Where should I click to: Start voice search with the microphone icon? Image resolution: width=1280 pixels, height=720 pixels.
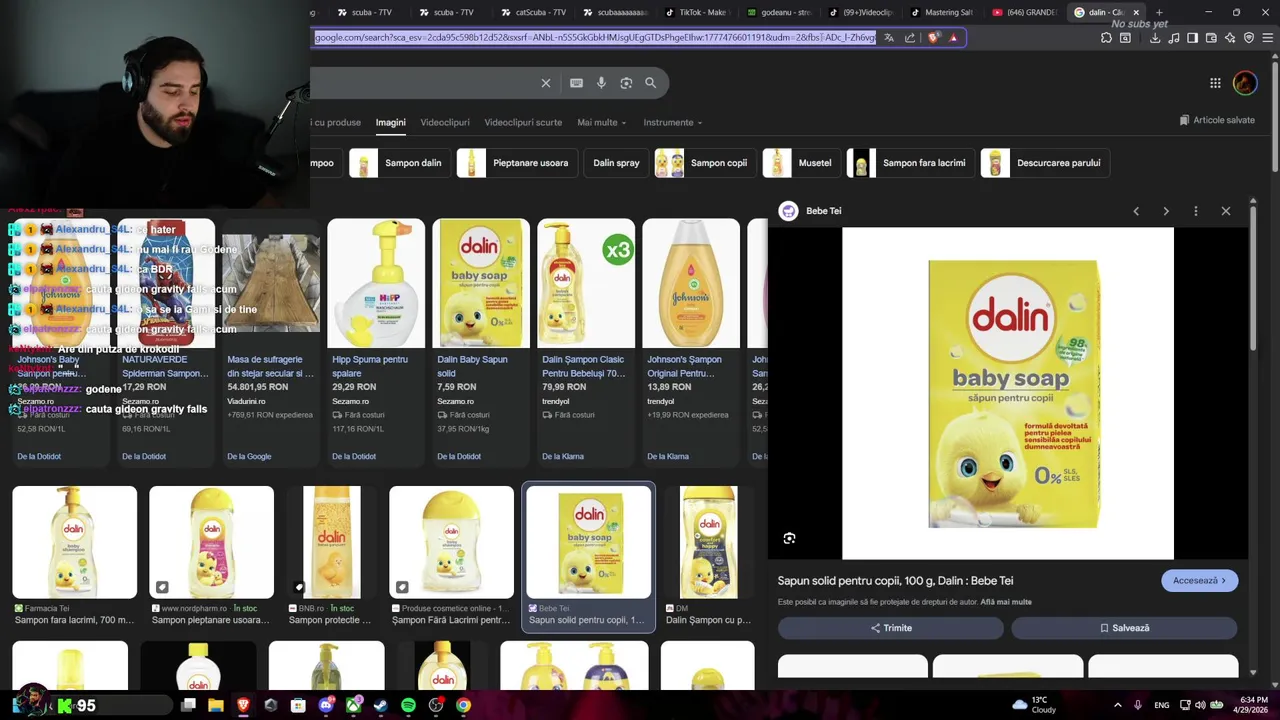tap(601, 83)
